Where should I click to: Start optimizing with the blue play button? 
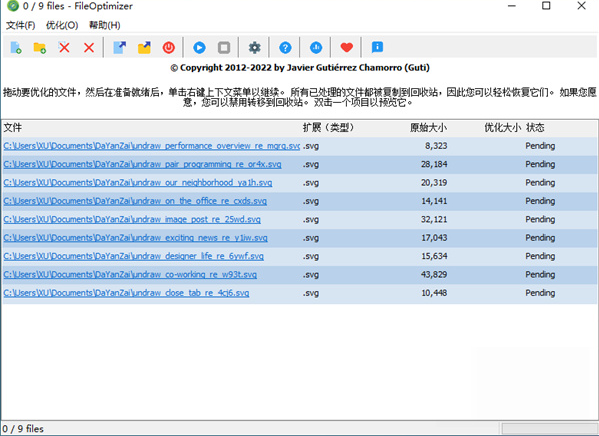[x=199, y=47]
